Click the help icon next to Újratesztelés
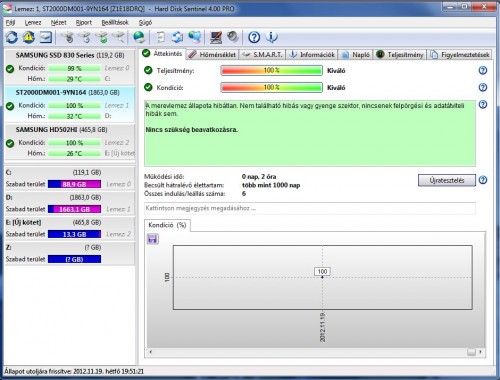This screenshot has height=380, width=500. (483, 180)
